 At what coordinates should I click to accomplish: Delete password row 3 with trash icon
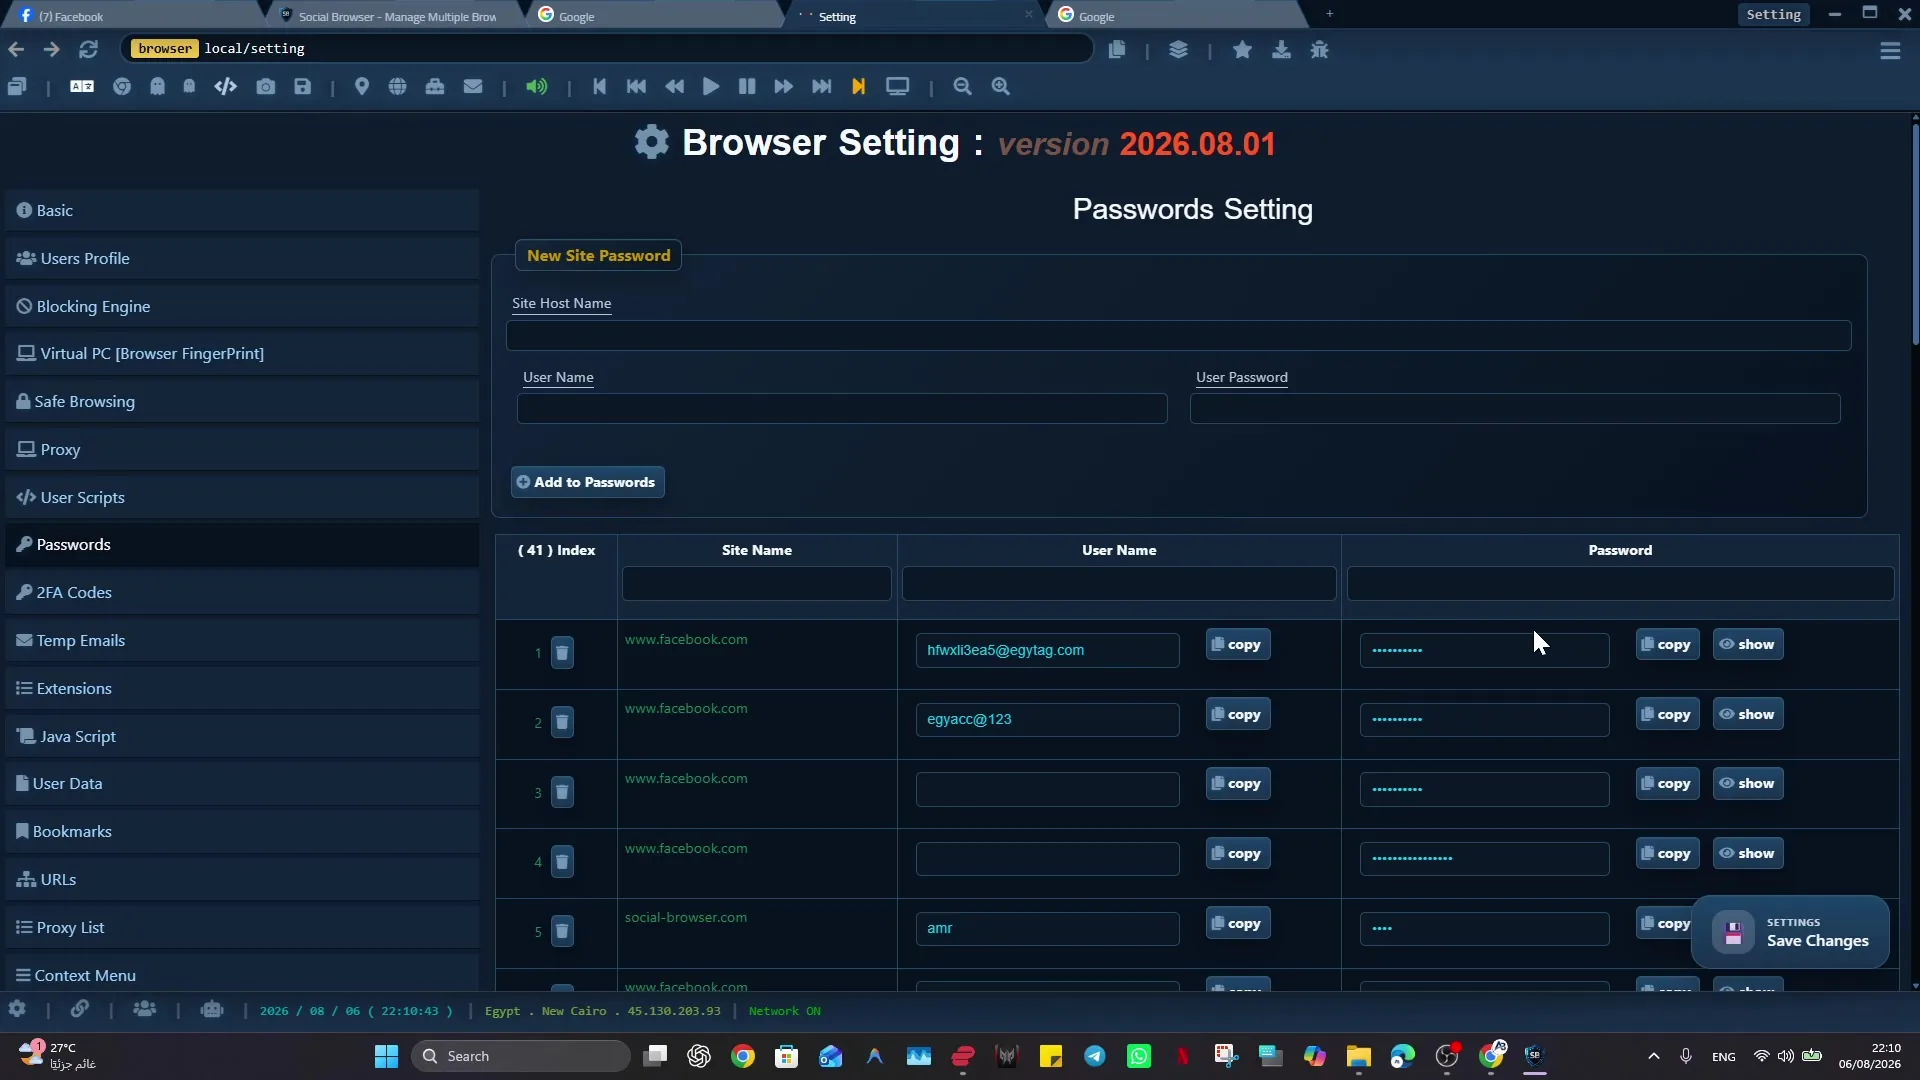[562, 792]
